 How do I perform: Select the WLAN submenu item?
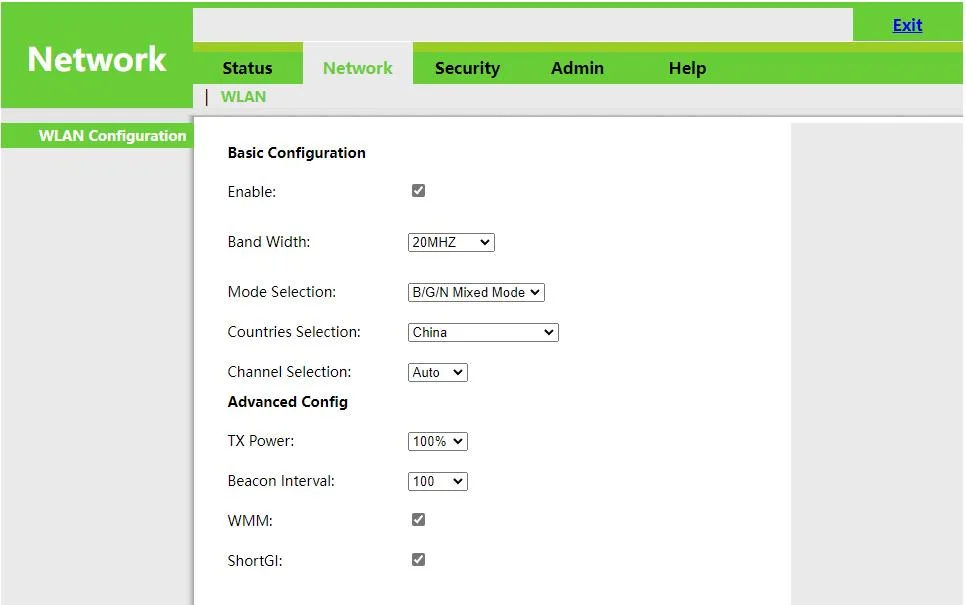[243, 97]
